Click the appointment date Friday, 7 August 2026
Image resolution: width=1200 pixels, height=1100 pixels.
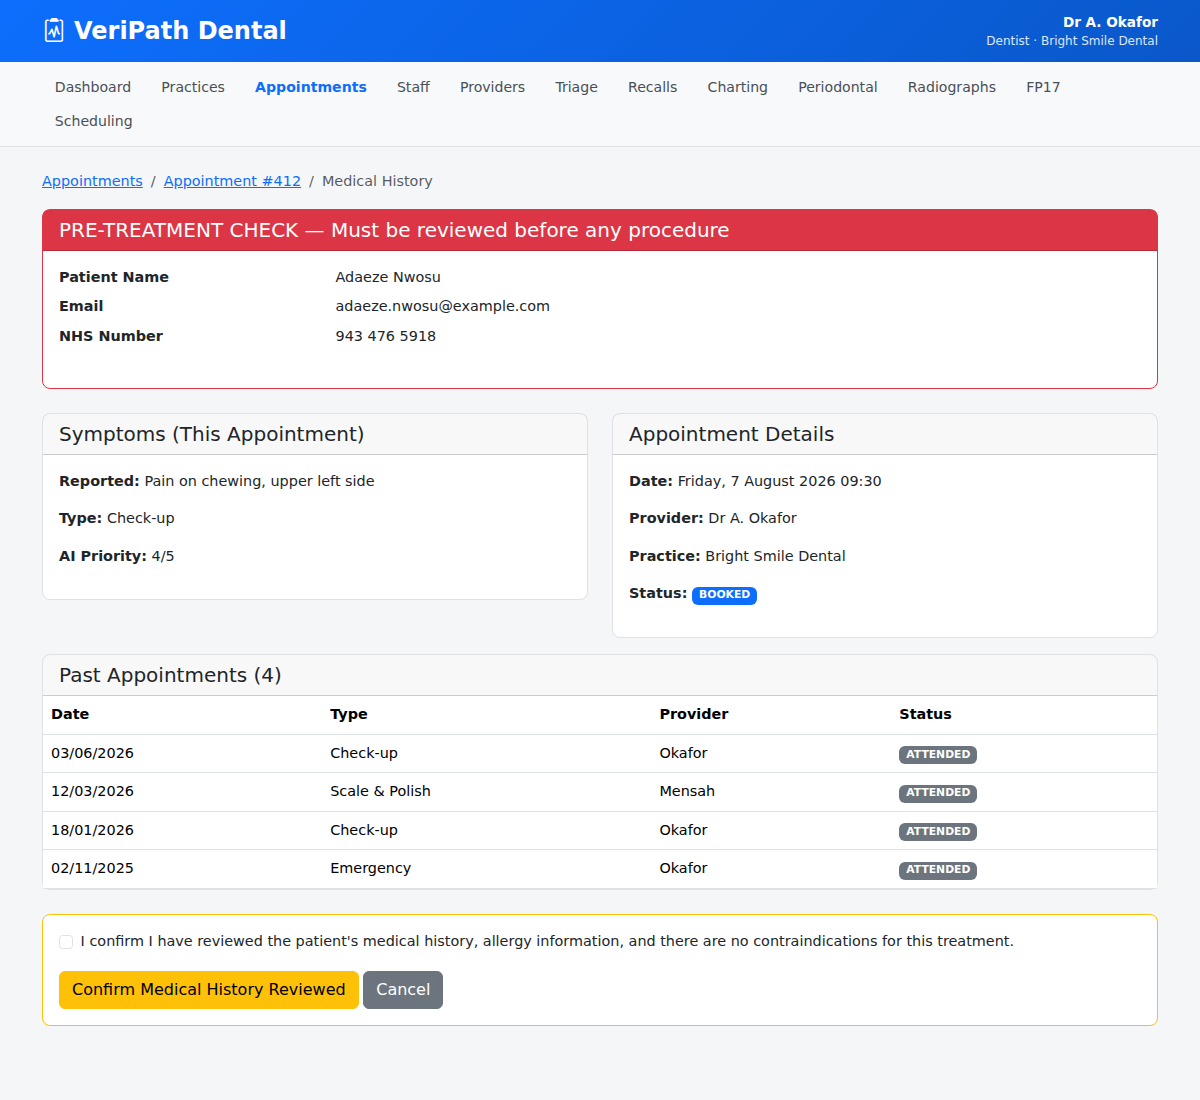(x=779, y=481)
